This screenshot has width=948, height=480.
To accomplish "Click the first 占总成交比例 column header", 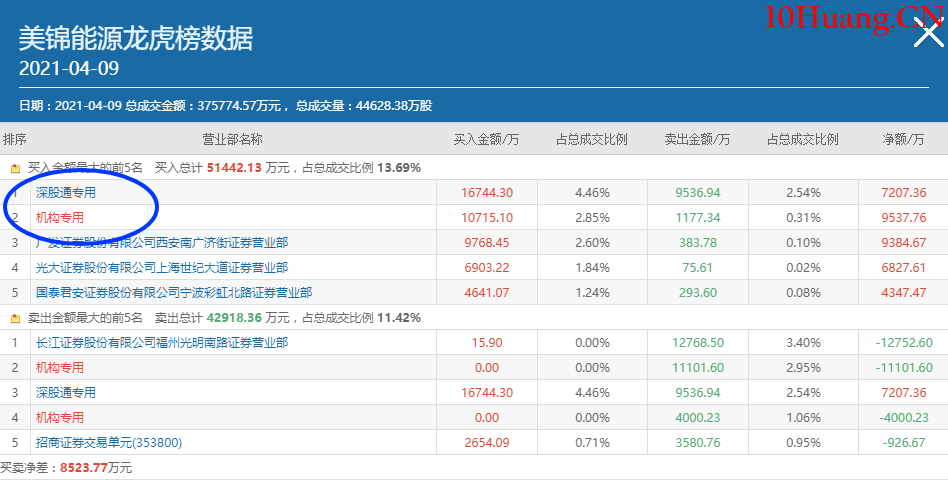I will point(592,140).
